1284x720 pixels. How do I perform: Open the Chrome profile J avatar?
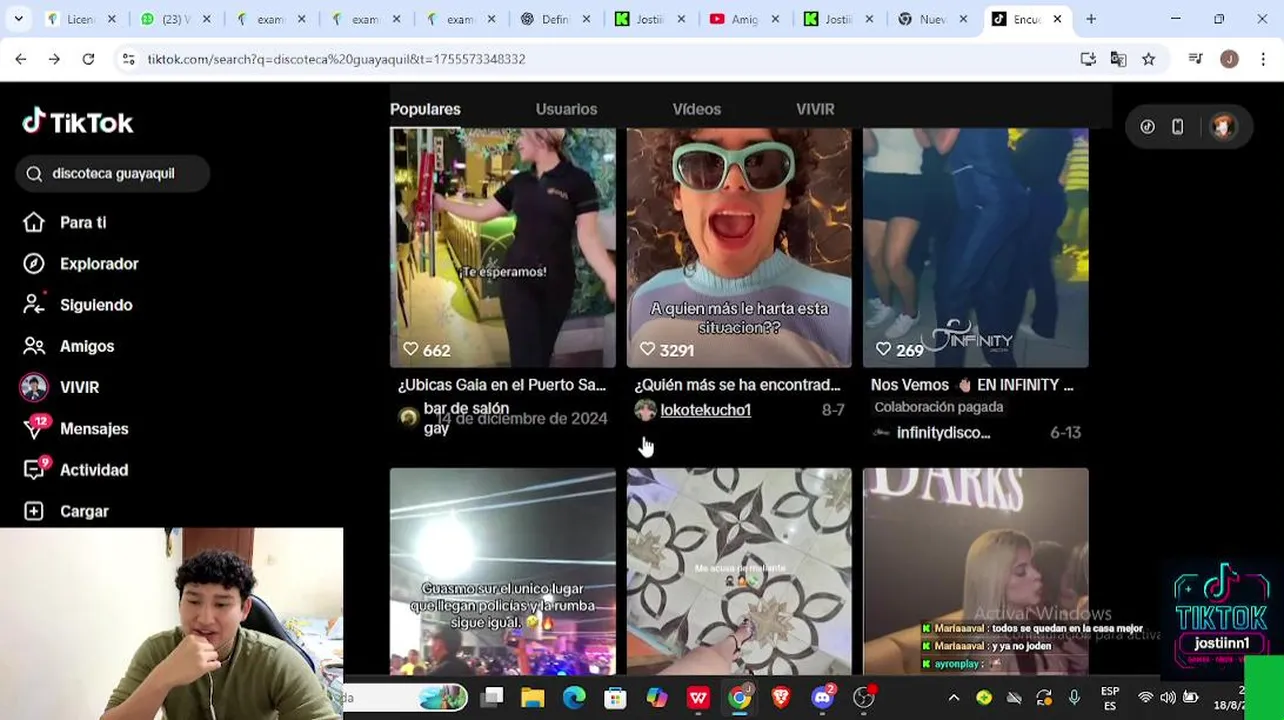(x=1229, y=59)
